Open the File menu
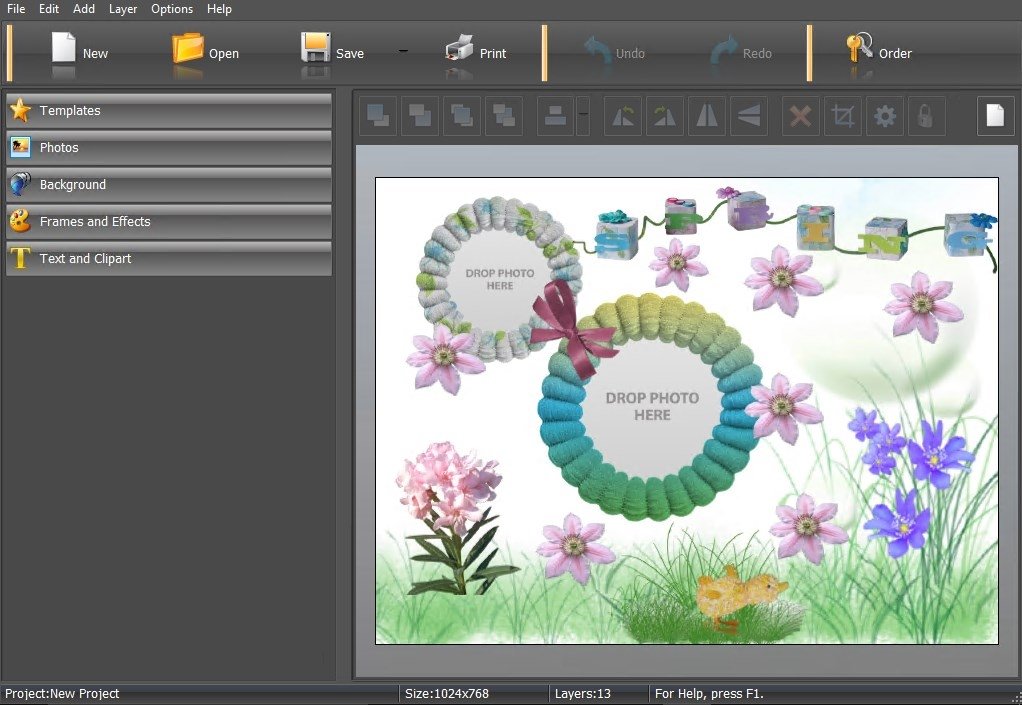1022x705 pixels. tap(16, 9)
